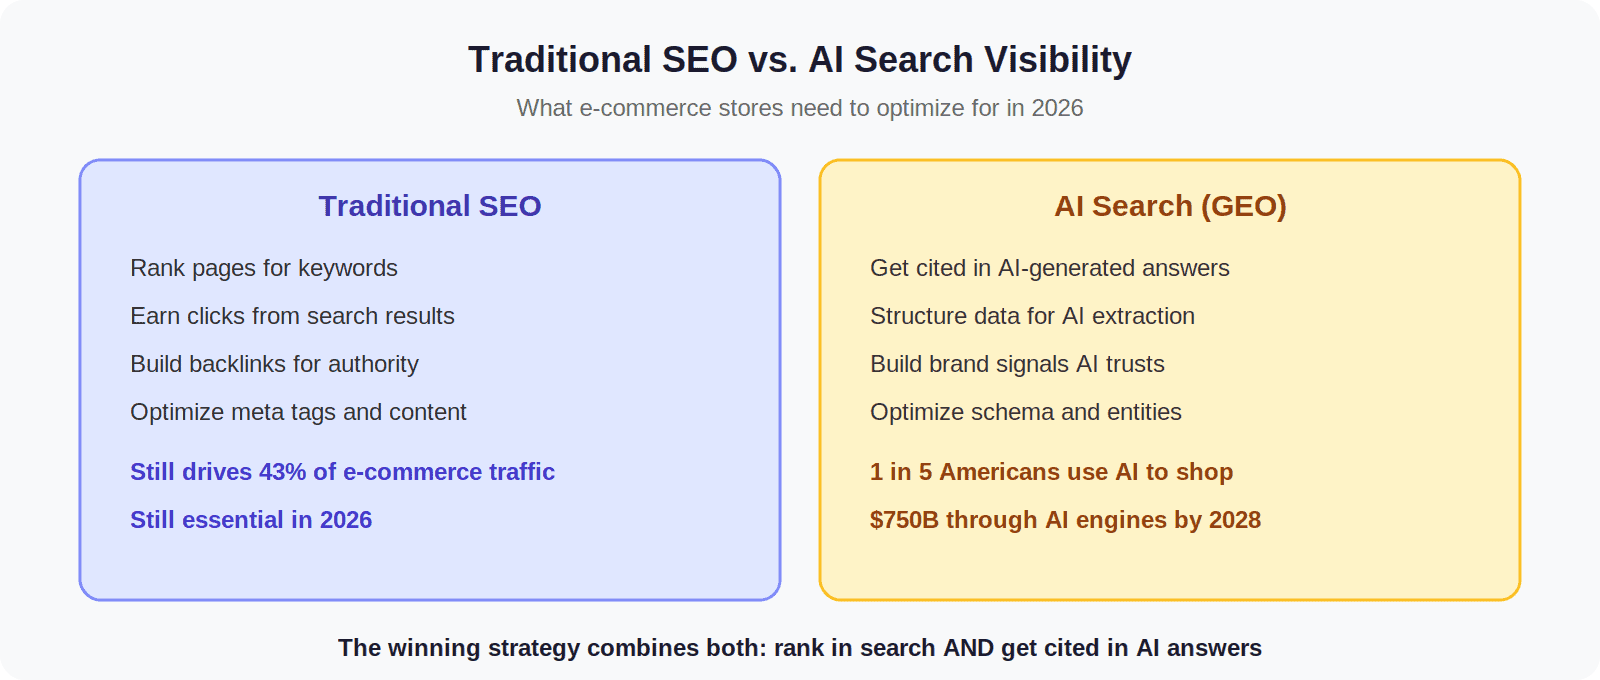
Task: Click the subtitle about optimizing in 2026
Action: [800, 108]
